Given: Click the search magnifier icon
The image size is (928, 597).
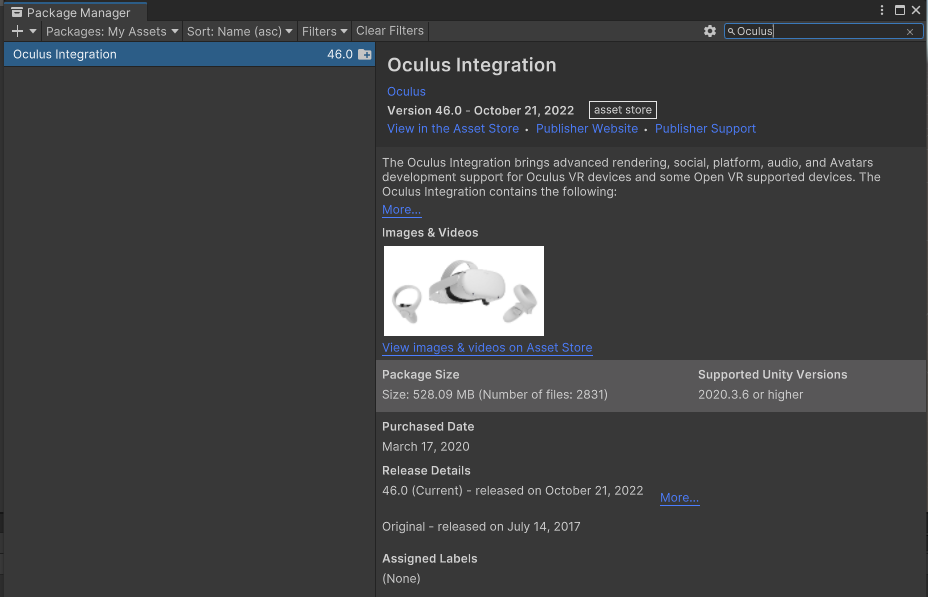Looking at the screenshot, I should [731, 32].
